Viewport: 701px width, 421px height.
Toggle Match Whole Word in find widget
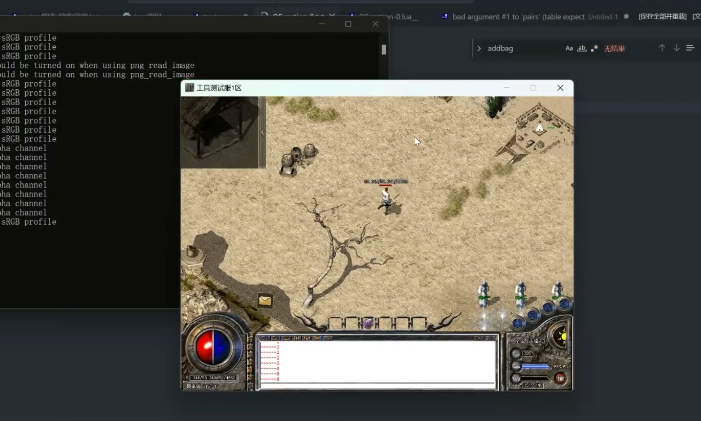coord(582,48)
